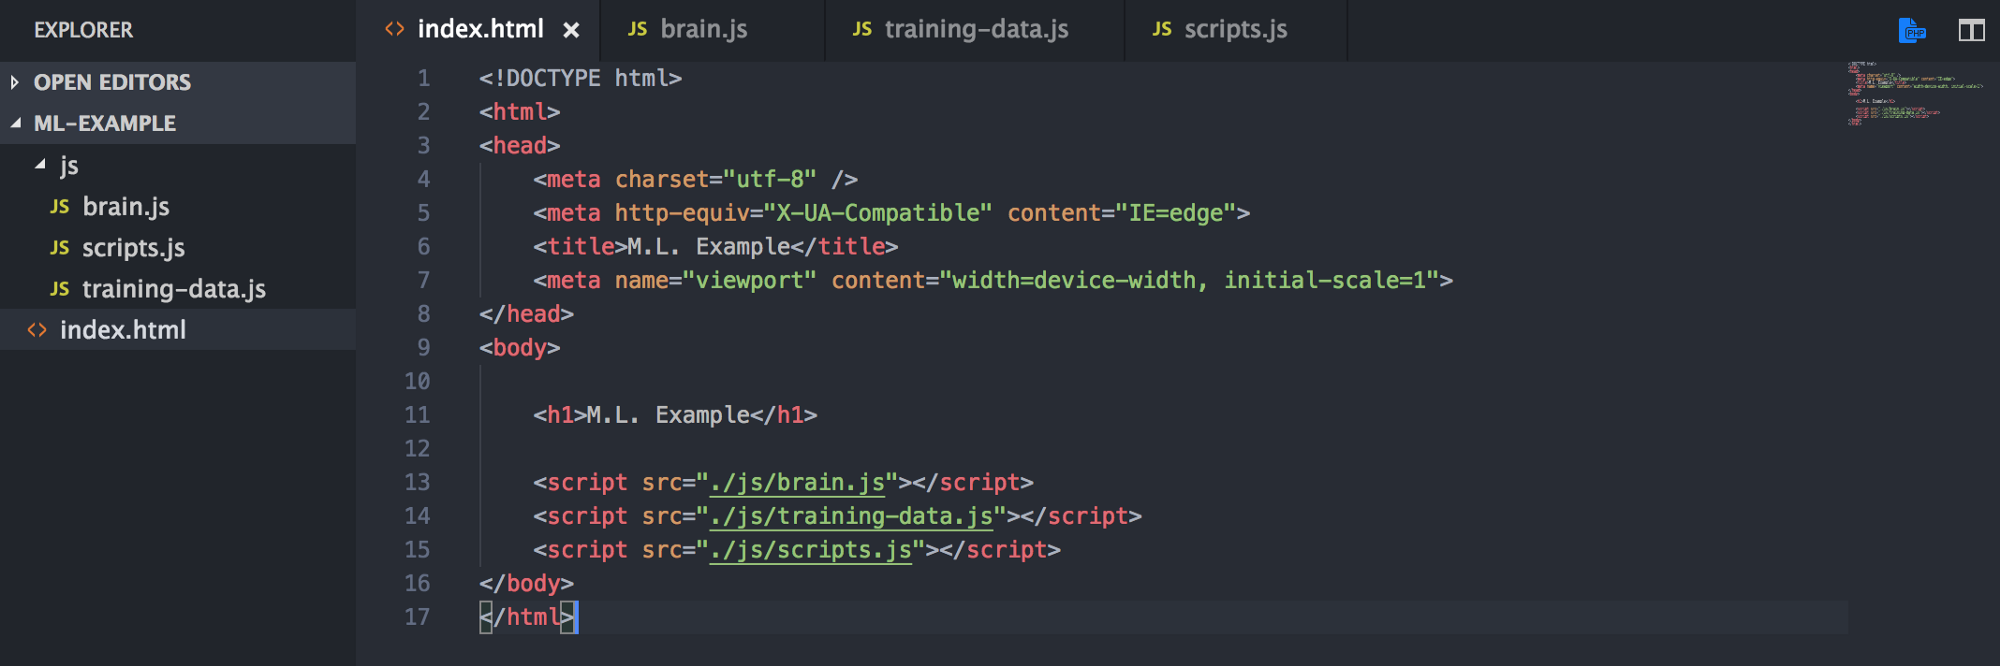Switch to the brain.js tab
Screen dimensions: 2000x666
click(x=703, y=30)
